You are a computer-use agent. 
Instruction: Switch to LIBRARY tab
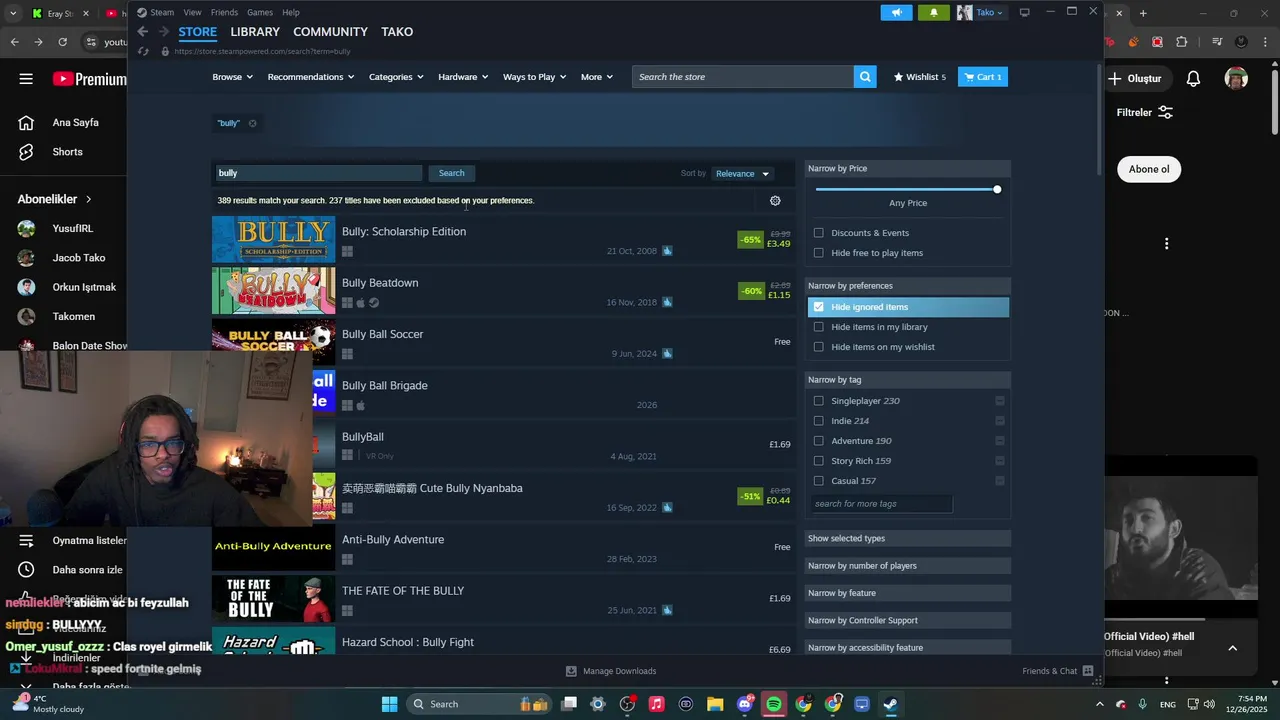coord(255,32)
